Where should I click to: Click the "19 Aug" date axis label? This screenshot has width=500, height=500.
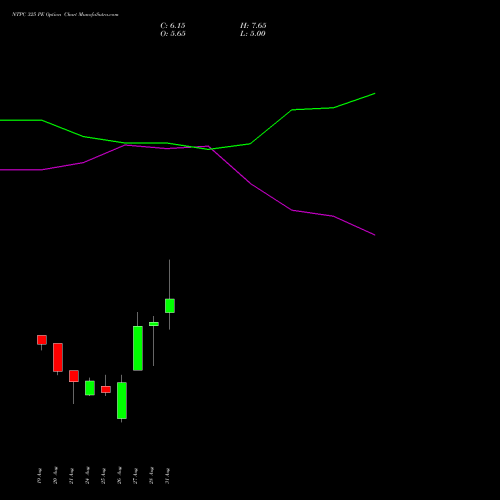coord(39,476)
